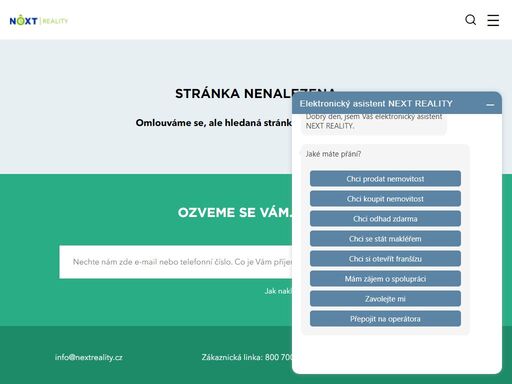512x384 pixels.
Task: Click the 'Zákaznická linka' phone number
Action: pos(247,357)
